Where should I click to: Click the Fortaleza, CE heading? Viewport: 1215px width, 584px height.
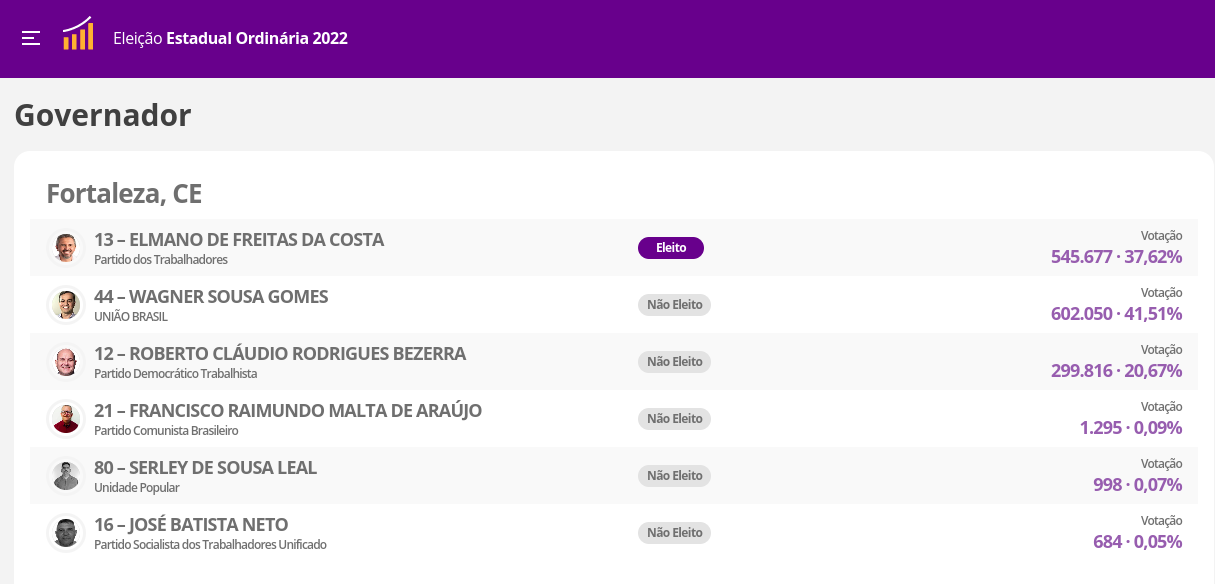[124, 194]
